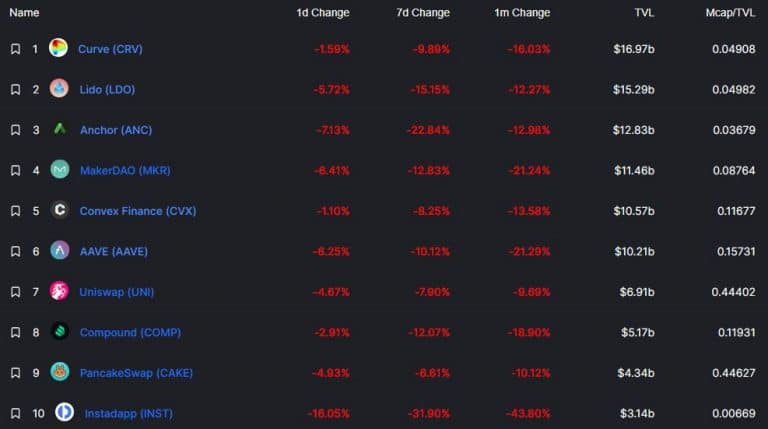
Task: Open the Convex Finance (CVX) link
Action: click(x=138, y=211)
